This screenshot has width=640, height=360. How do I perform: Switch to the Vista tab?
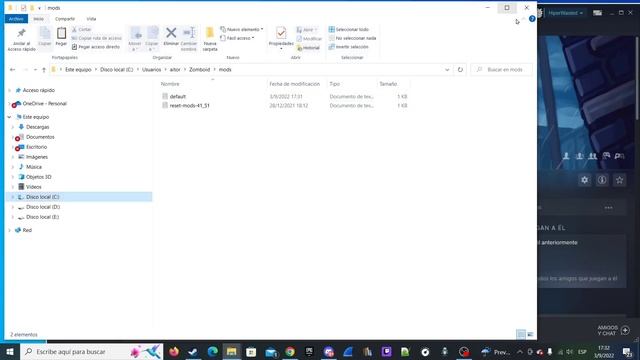[91, 19]
